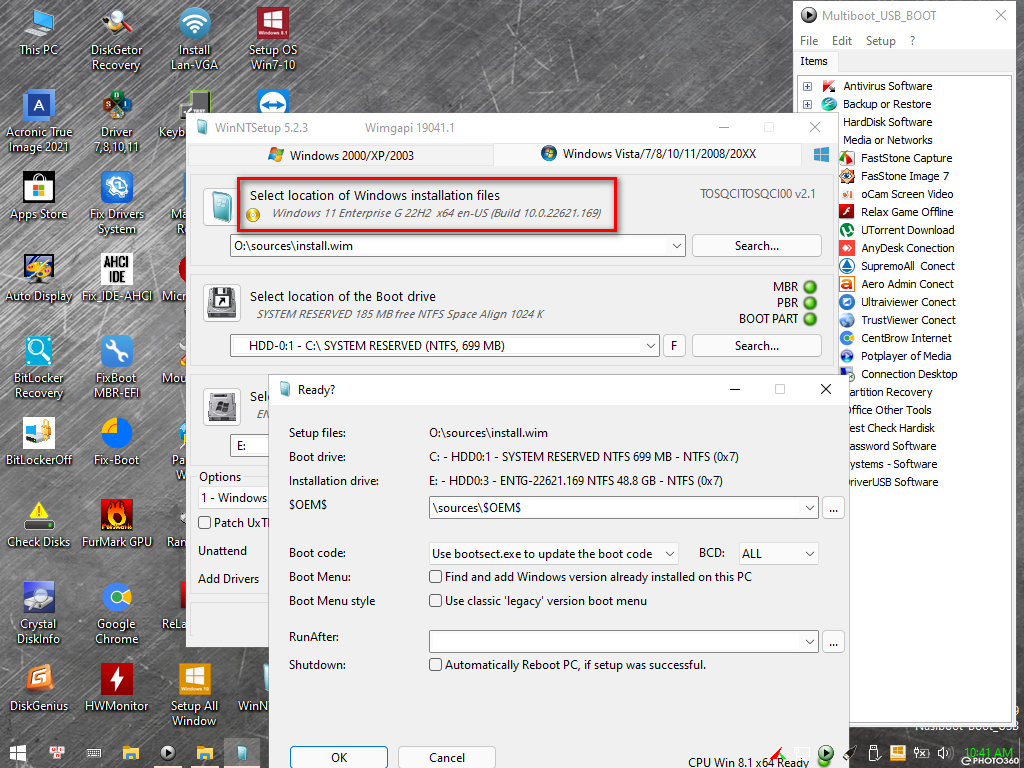
Task: Open File menu in Multiboot_USB_BOOT
Action: [808, 40]
